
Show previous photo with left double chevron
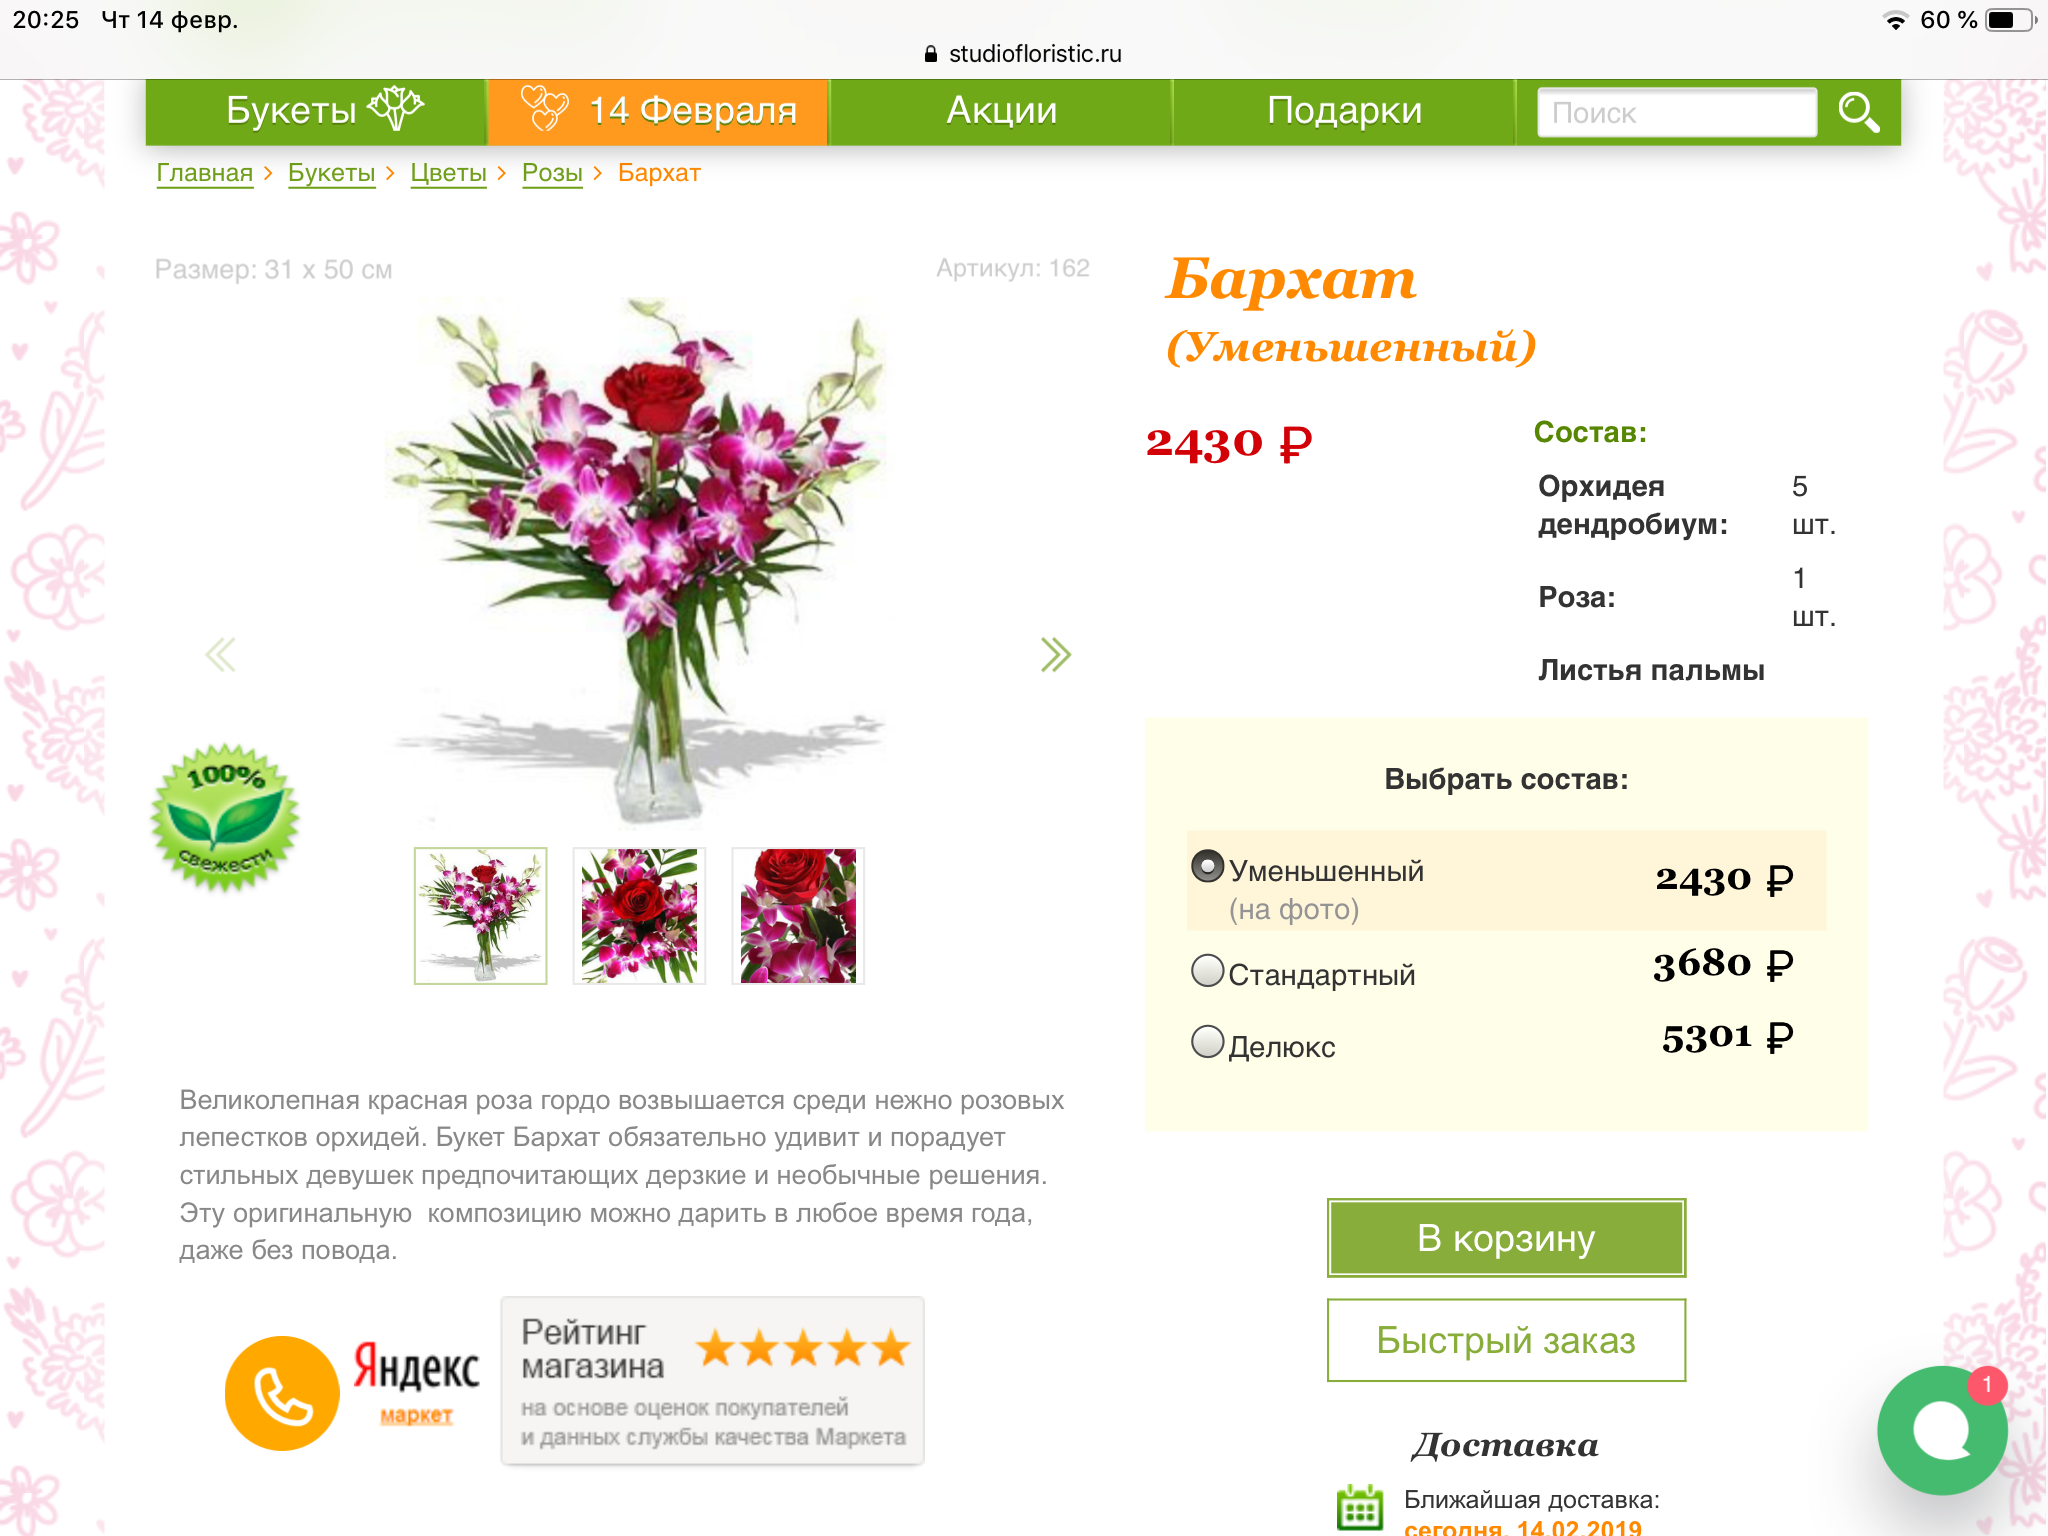(221, 655)
